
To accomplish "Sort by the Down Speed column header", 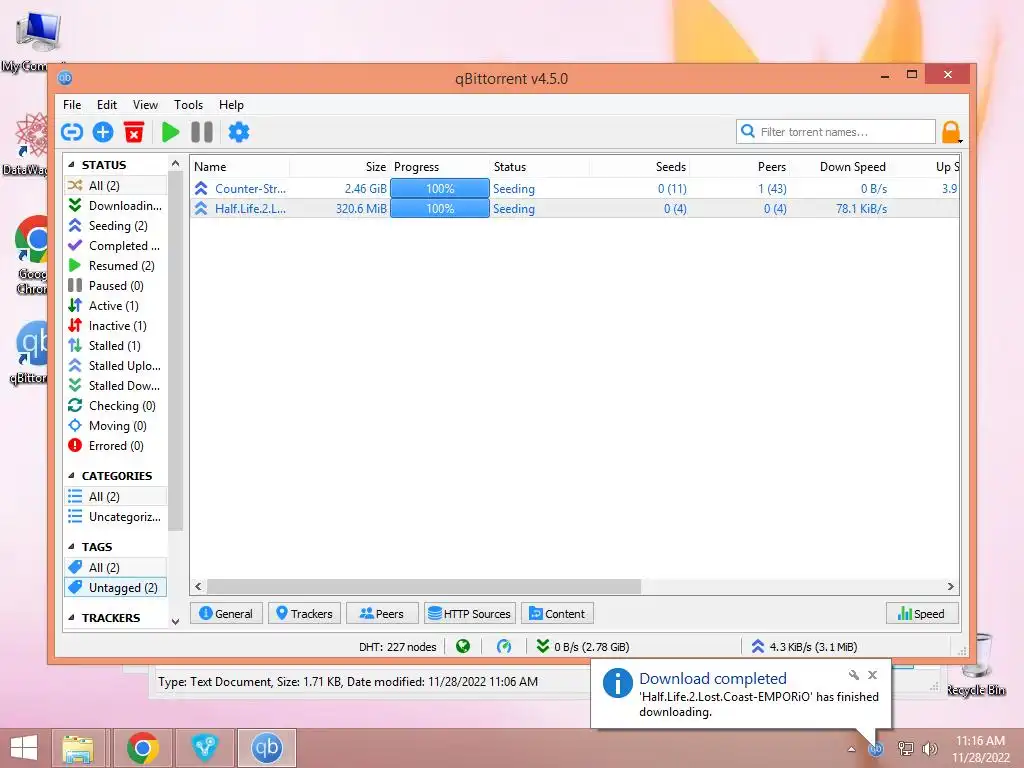I will pyautogui.click(x=840, y=167).
